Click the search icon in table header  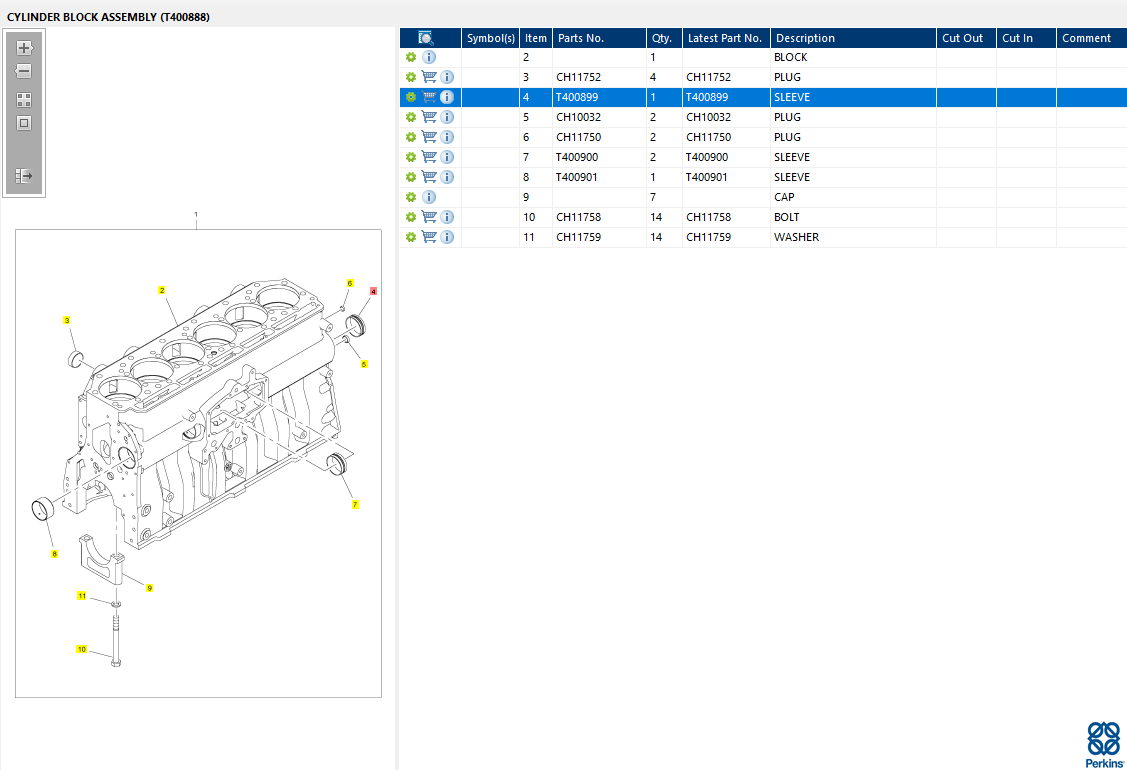(426, 38)
